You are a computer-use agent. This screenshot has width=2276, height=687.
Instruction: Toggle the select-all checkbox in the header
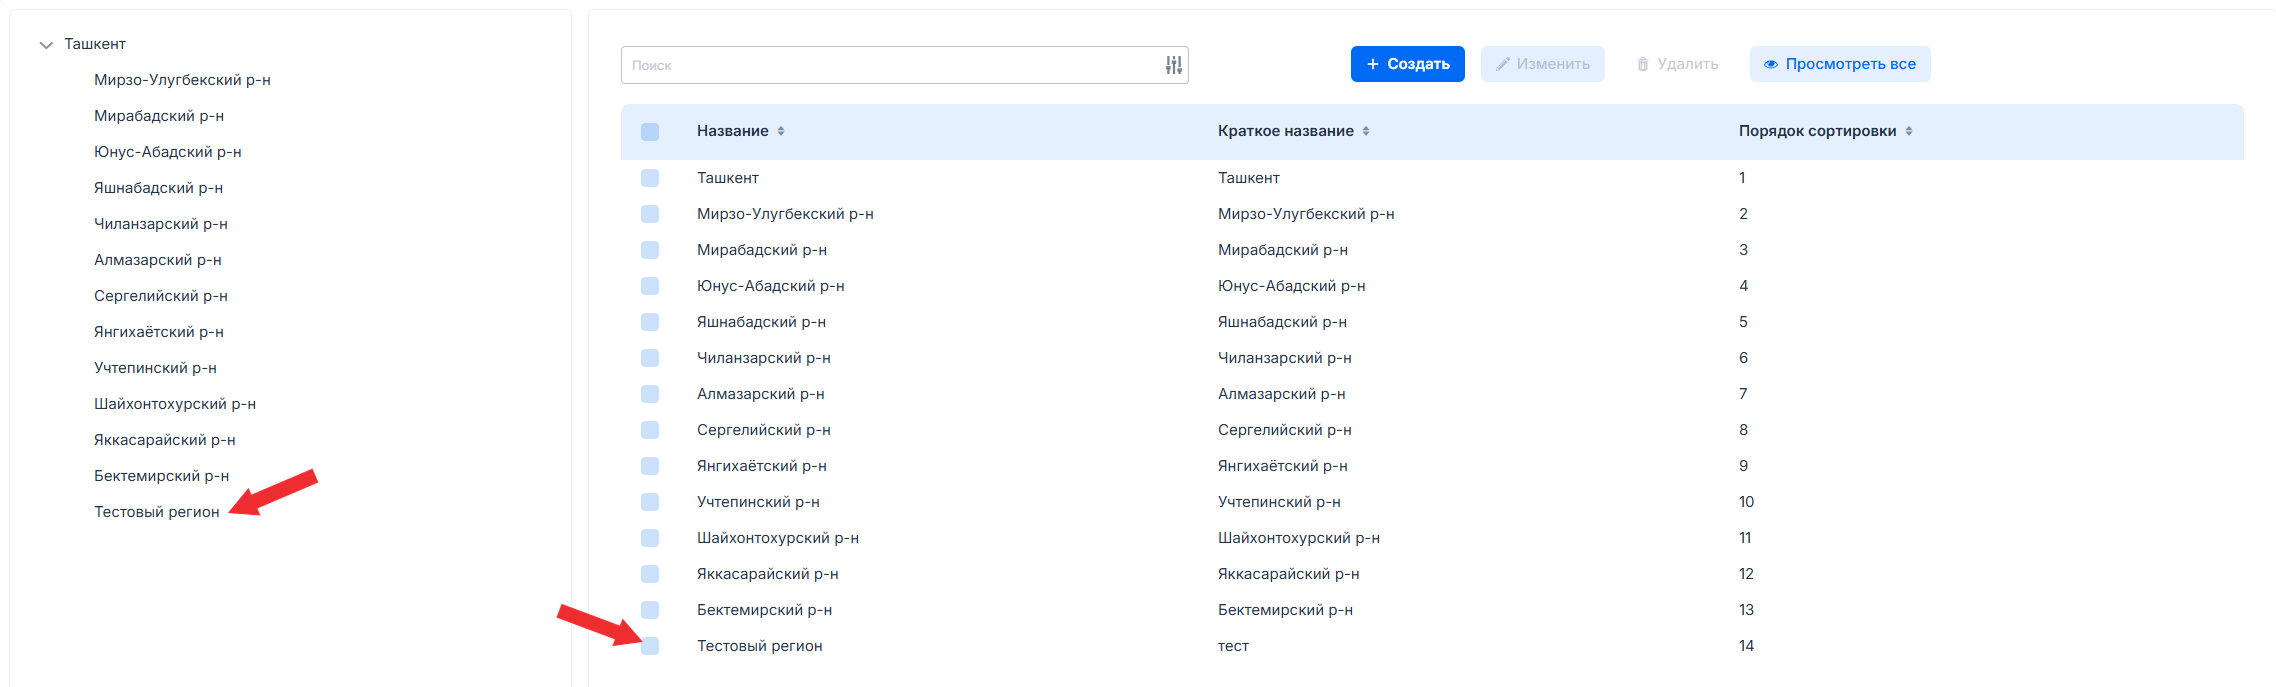pos(650,132)
